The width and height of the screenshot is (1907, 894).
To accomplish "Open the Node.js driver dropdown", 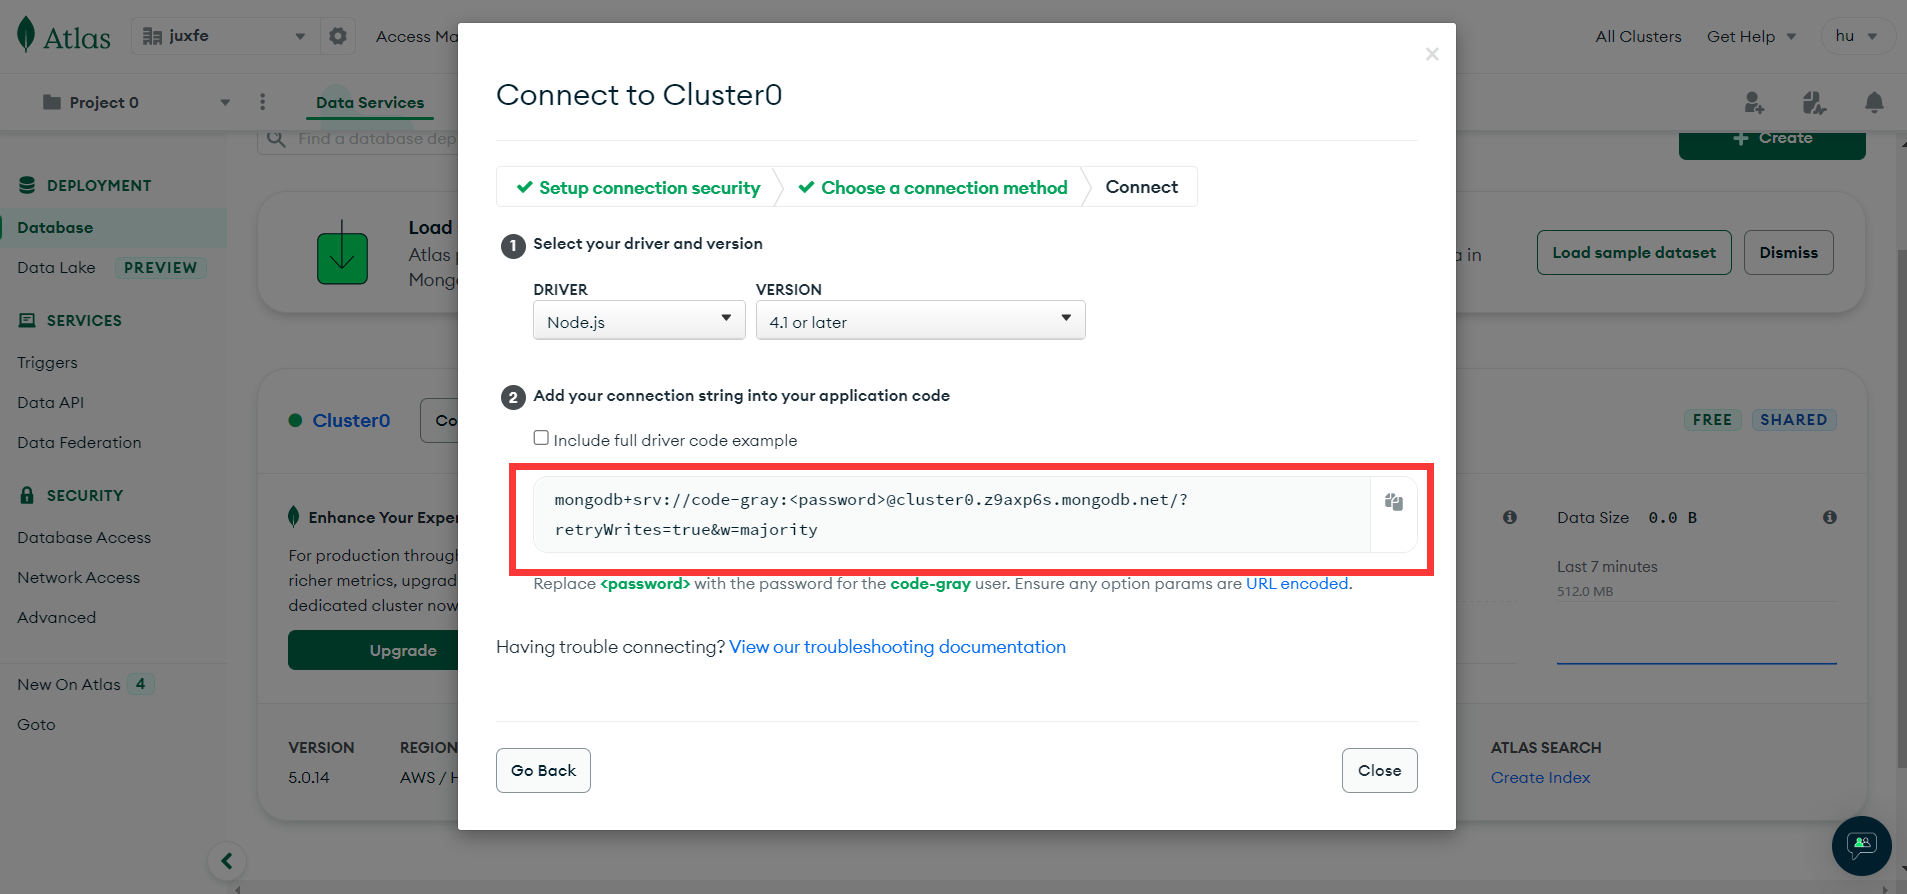I will tap(639, 321).
